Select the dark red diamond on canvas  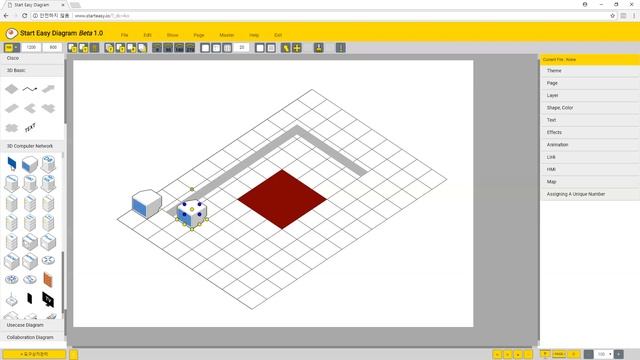[282, 199]
